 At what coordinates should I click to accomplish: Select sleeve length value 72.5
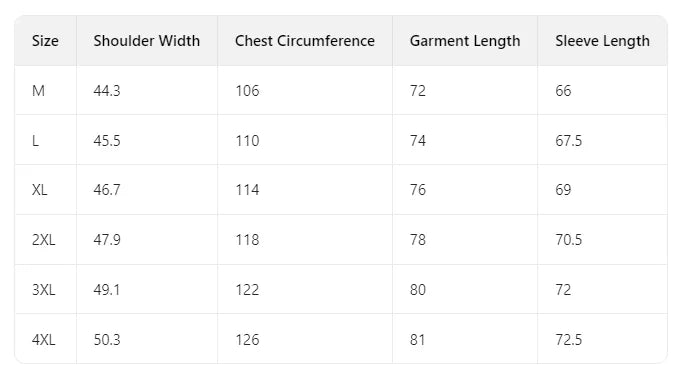(568, 340)
